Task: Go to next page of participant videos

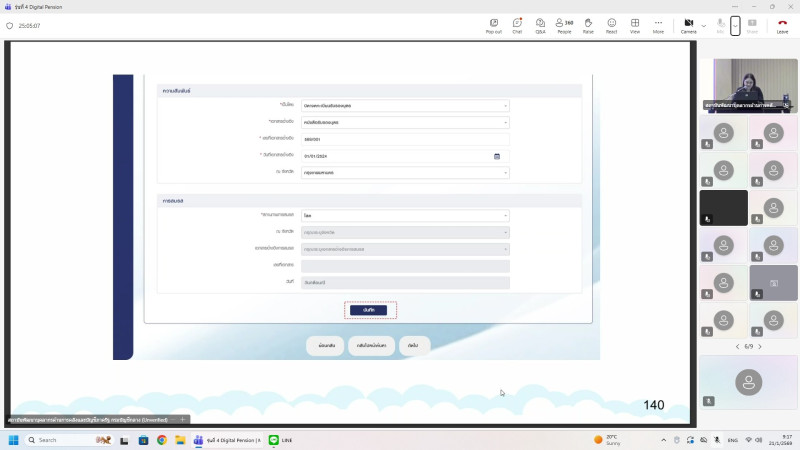Action: click(759, 346)
